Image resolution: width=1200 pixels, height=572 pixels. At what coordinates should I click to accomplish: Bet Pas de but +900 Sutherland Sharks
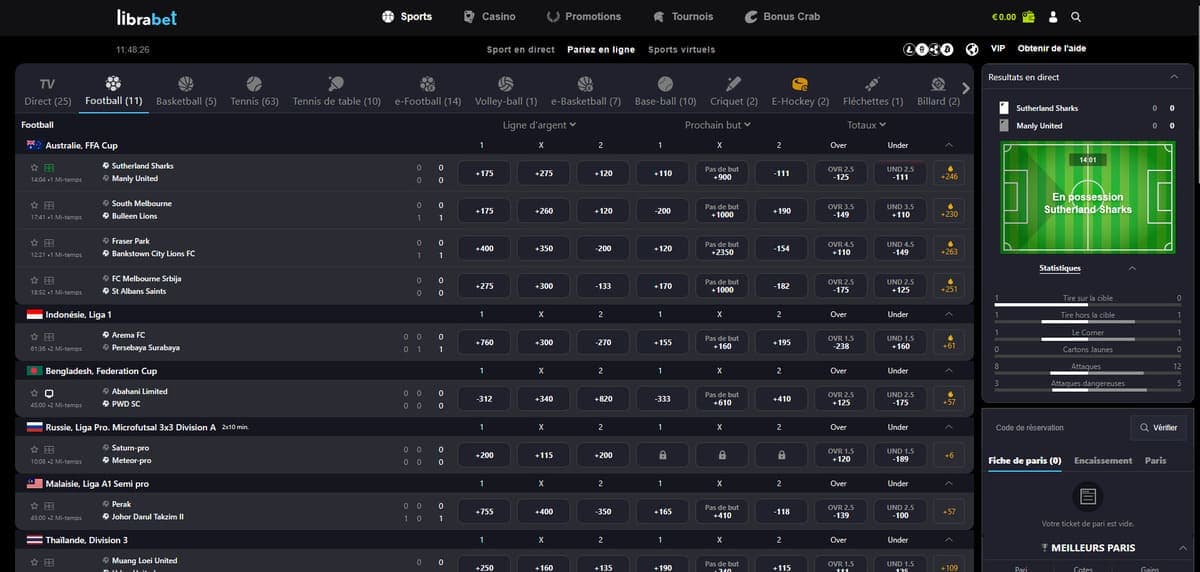(x=722, y=173)
